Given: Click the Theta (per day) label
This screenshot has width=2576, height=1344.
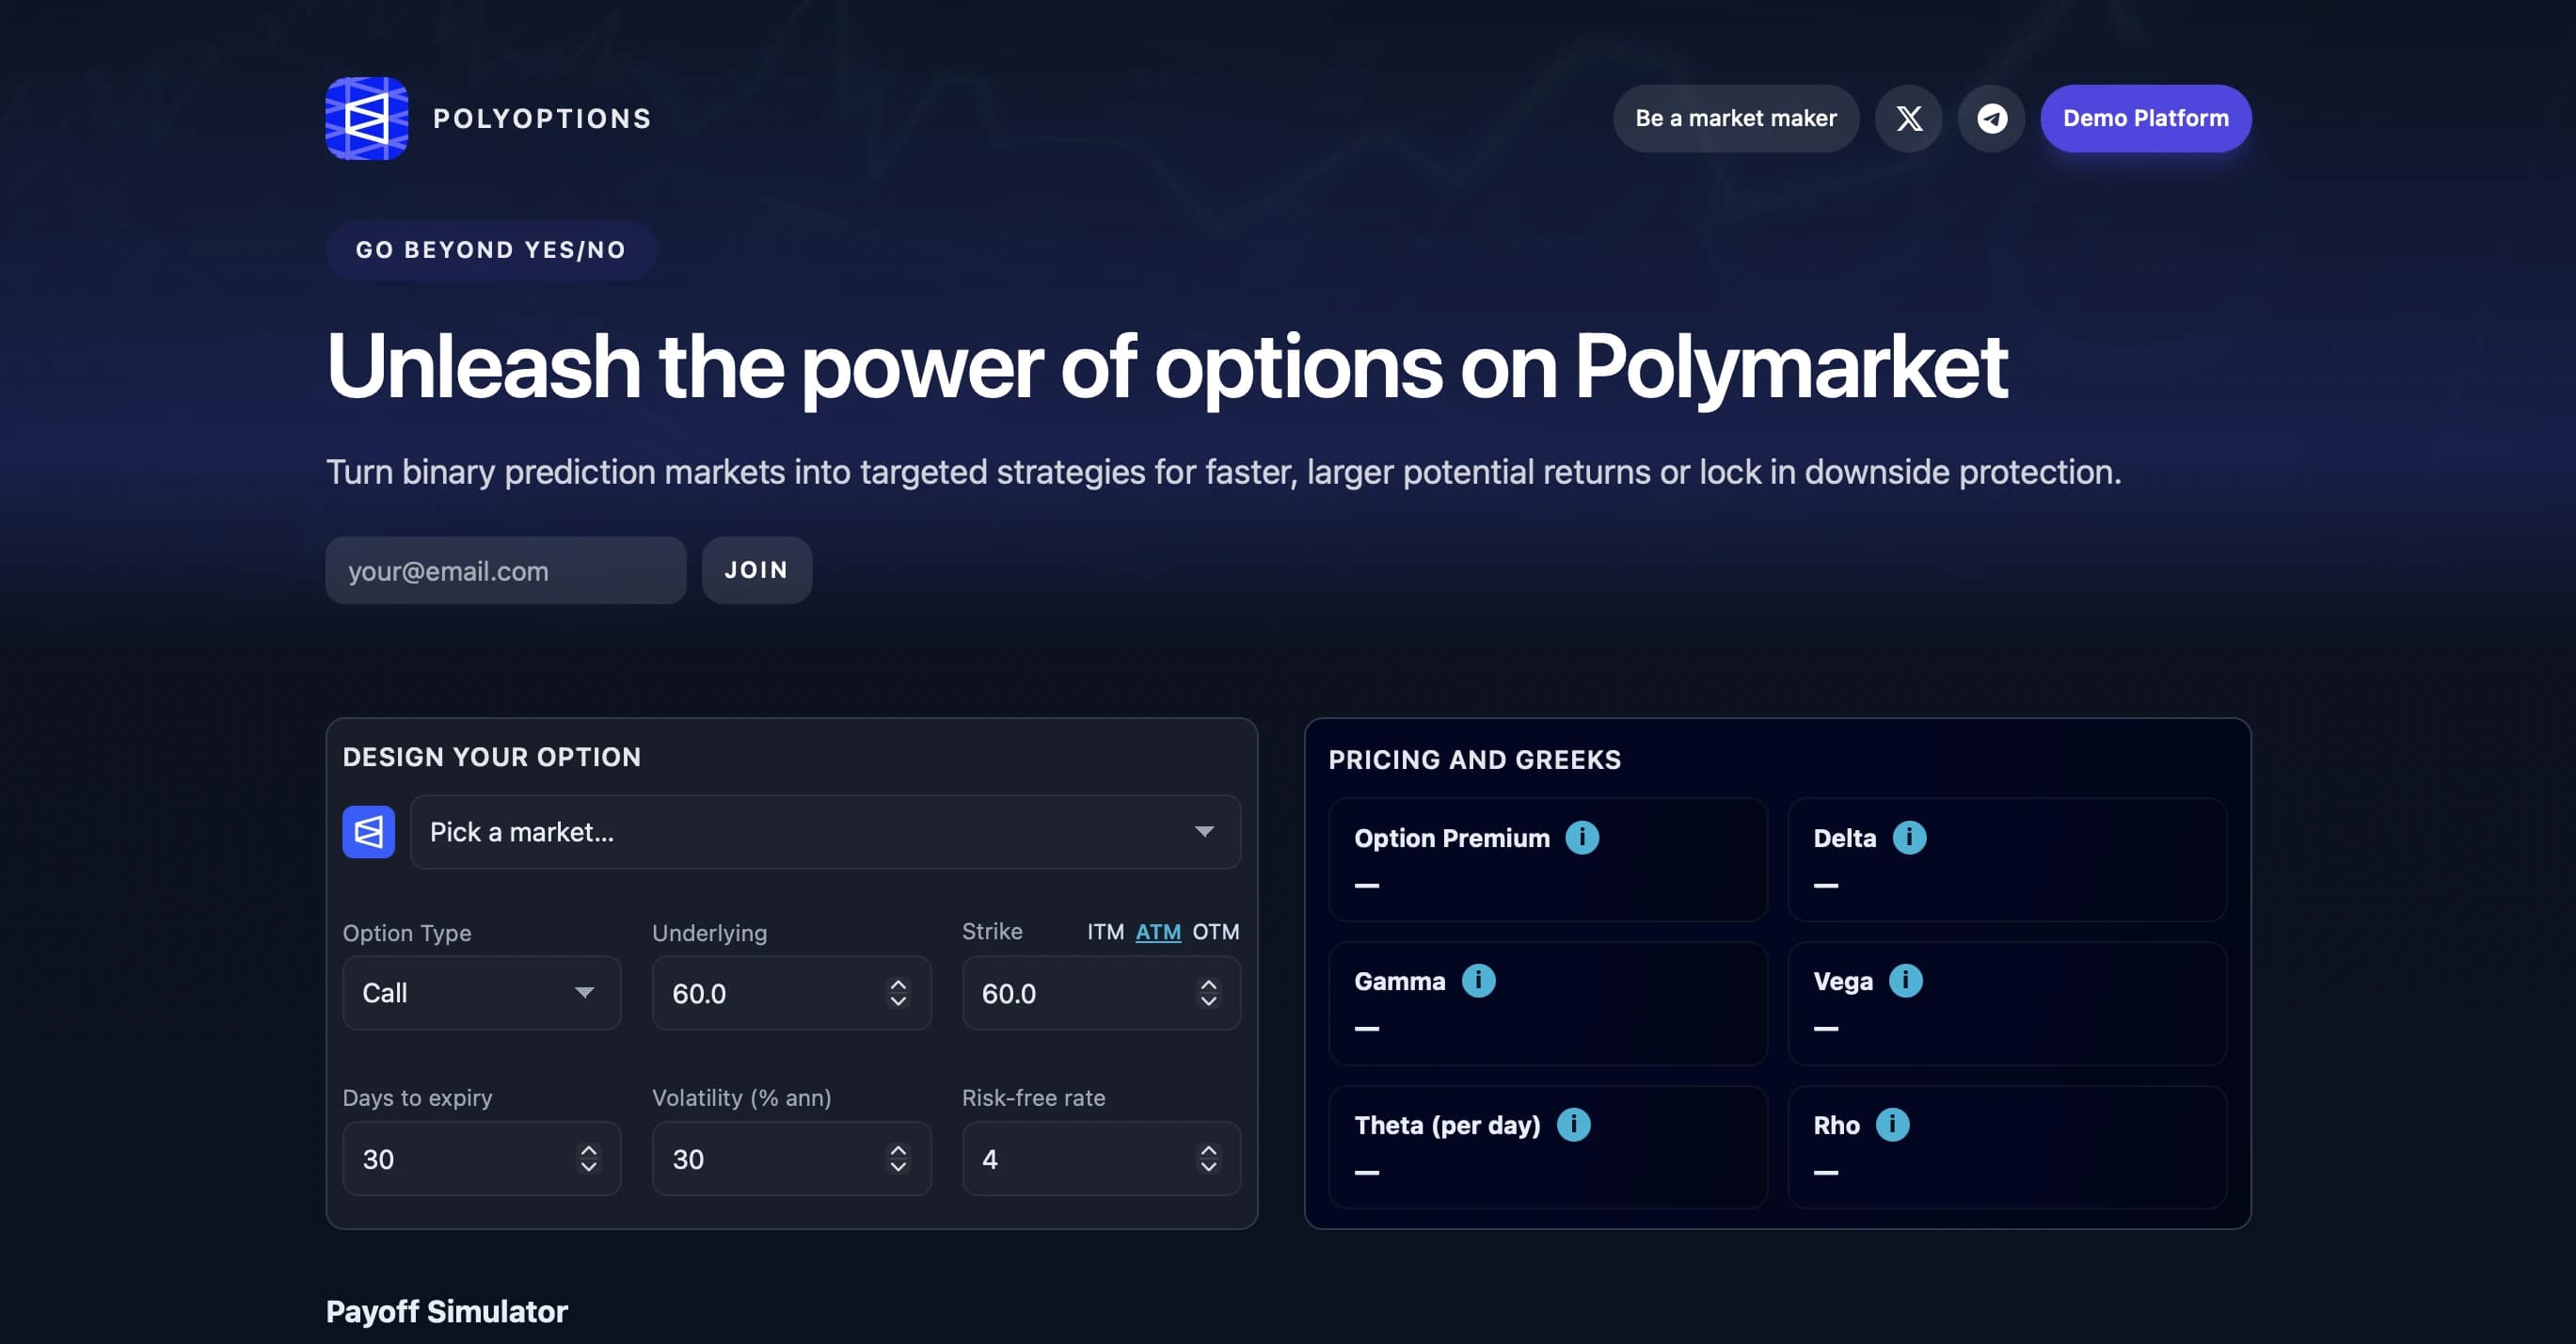Looking at the screenshot, I should [x=1447, y=1125].
